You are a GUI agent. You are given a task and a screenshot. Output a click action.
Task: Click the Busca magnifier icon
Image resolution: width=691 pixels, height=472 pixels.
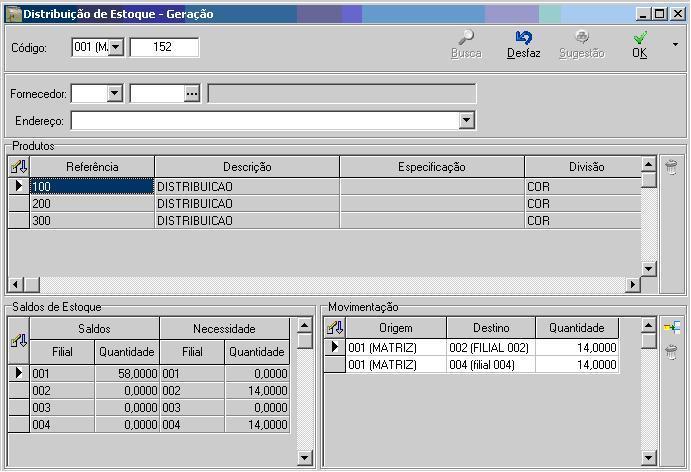pos(466,38)
